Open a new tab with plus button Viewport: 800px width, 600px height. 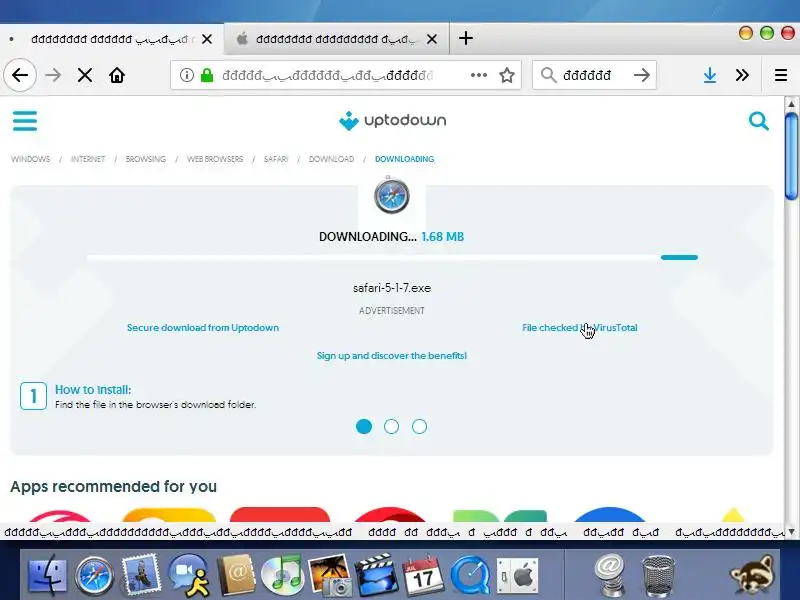pos(465,38)
